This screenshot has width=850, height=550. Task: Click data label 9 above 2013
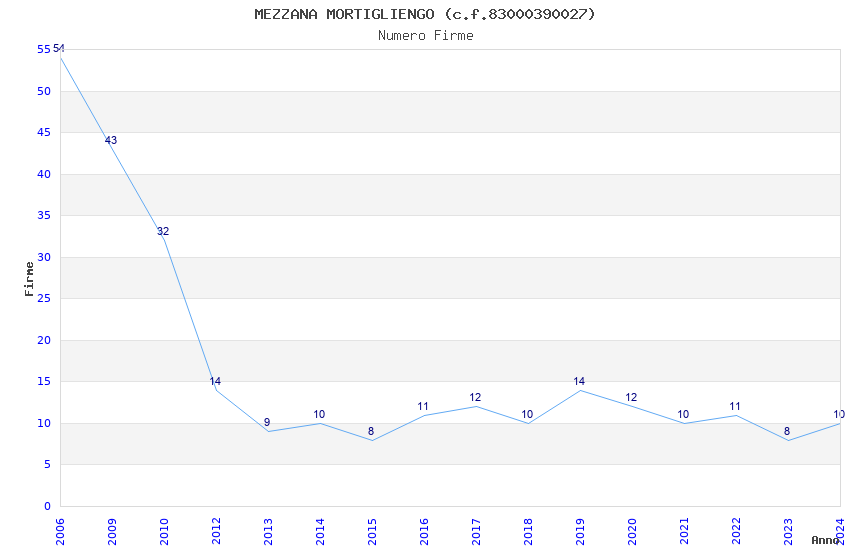tap(267, 422)
